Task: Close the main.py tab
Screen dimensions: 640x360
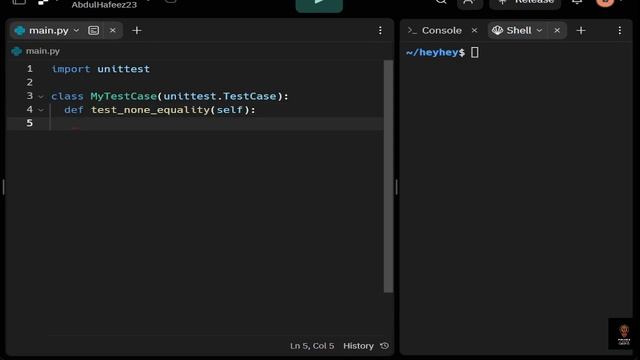Action: (x=113, y=31)
